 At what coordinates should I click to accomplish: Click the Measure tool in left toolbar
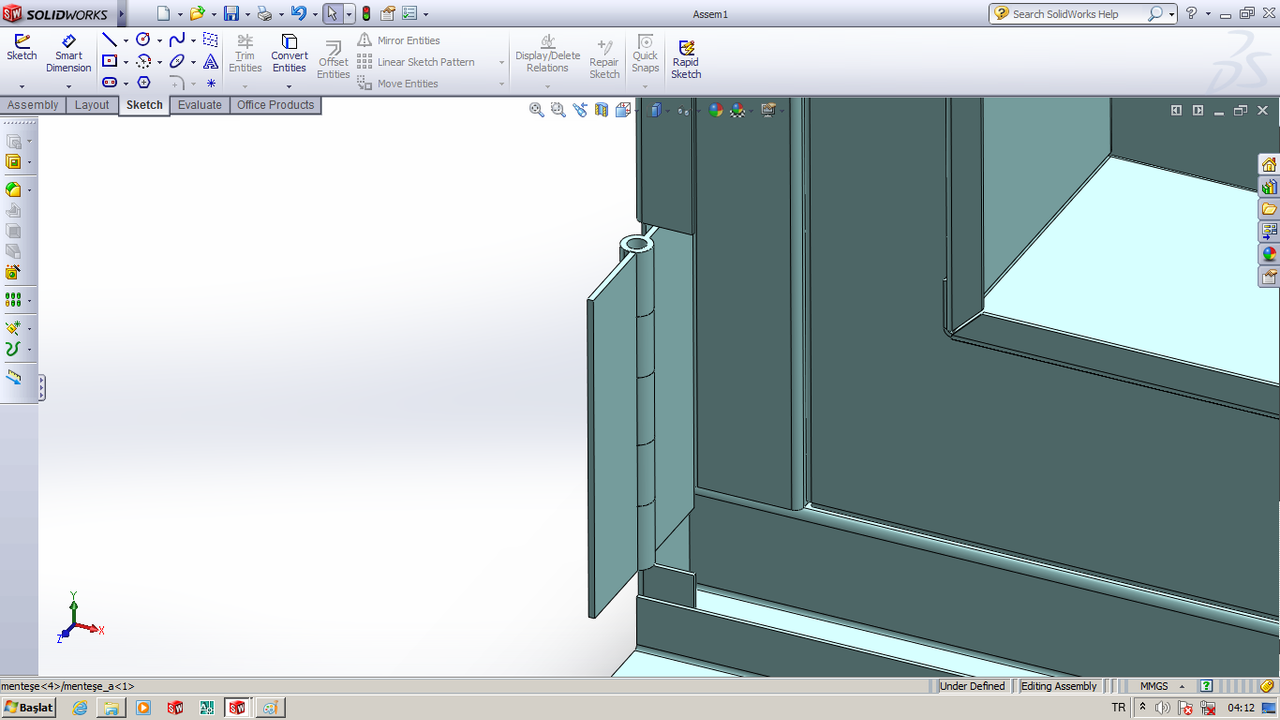coord(13,377)
